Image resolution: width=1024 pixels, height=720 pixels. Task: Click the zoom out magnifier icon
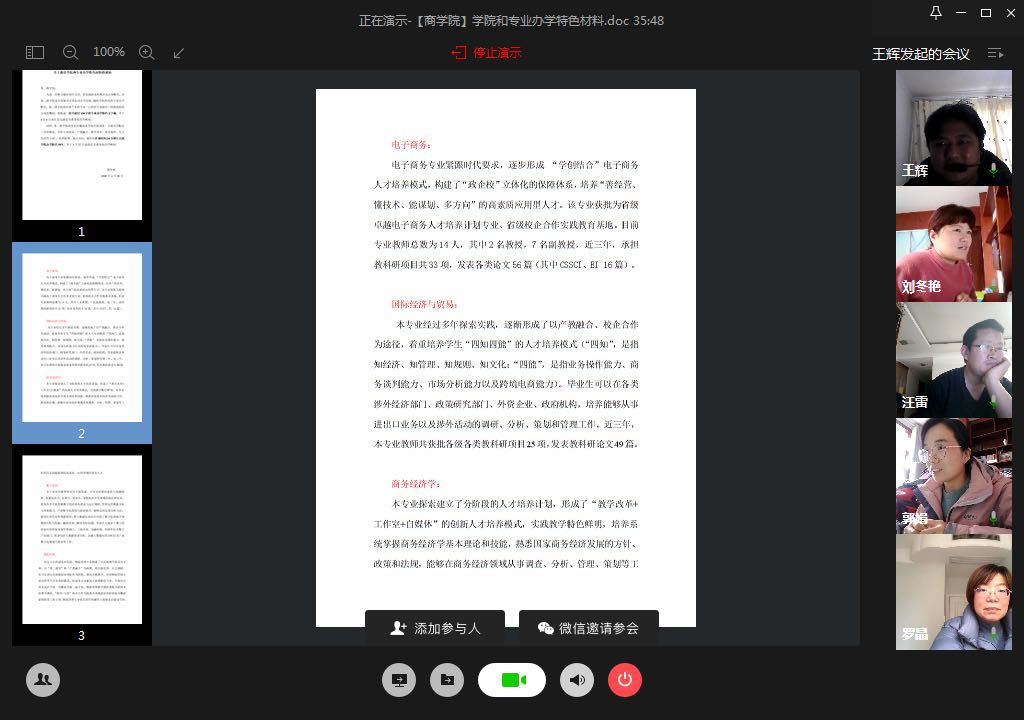click(70, 52)
